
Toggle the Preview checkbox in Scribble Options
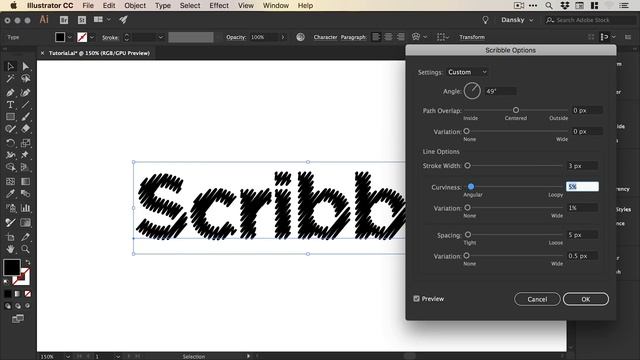click(x=416, y=299)
